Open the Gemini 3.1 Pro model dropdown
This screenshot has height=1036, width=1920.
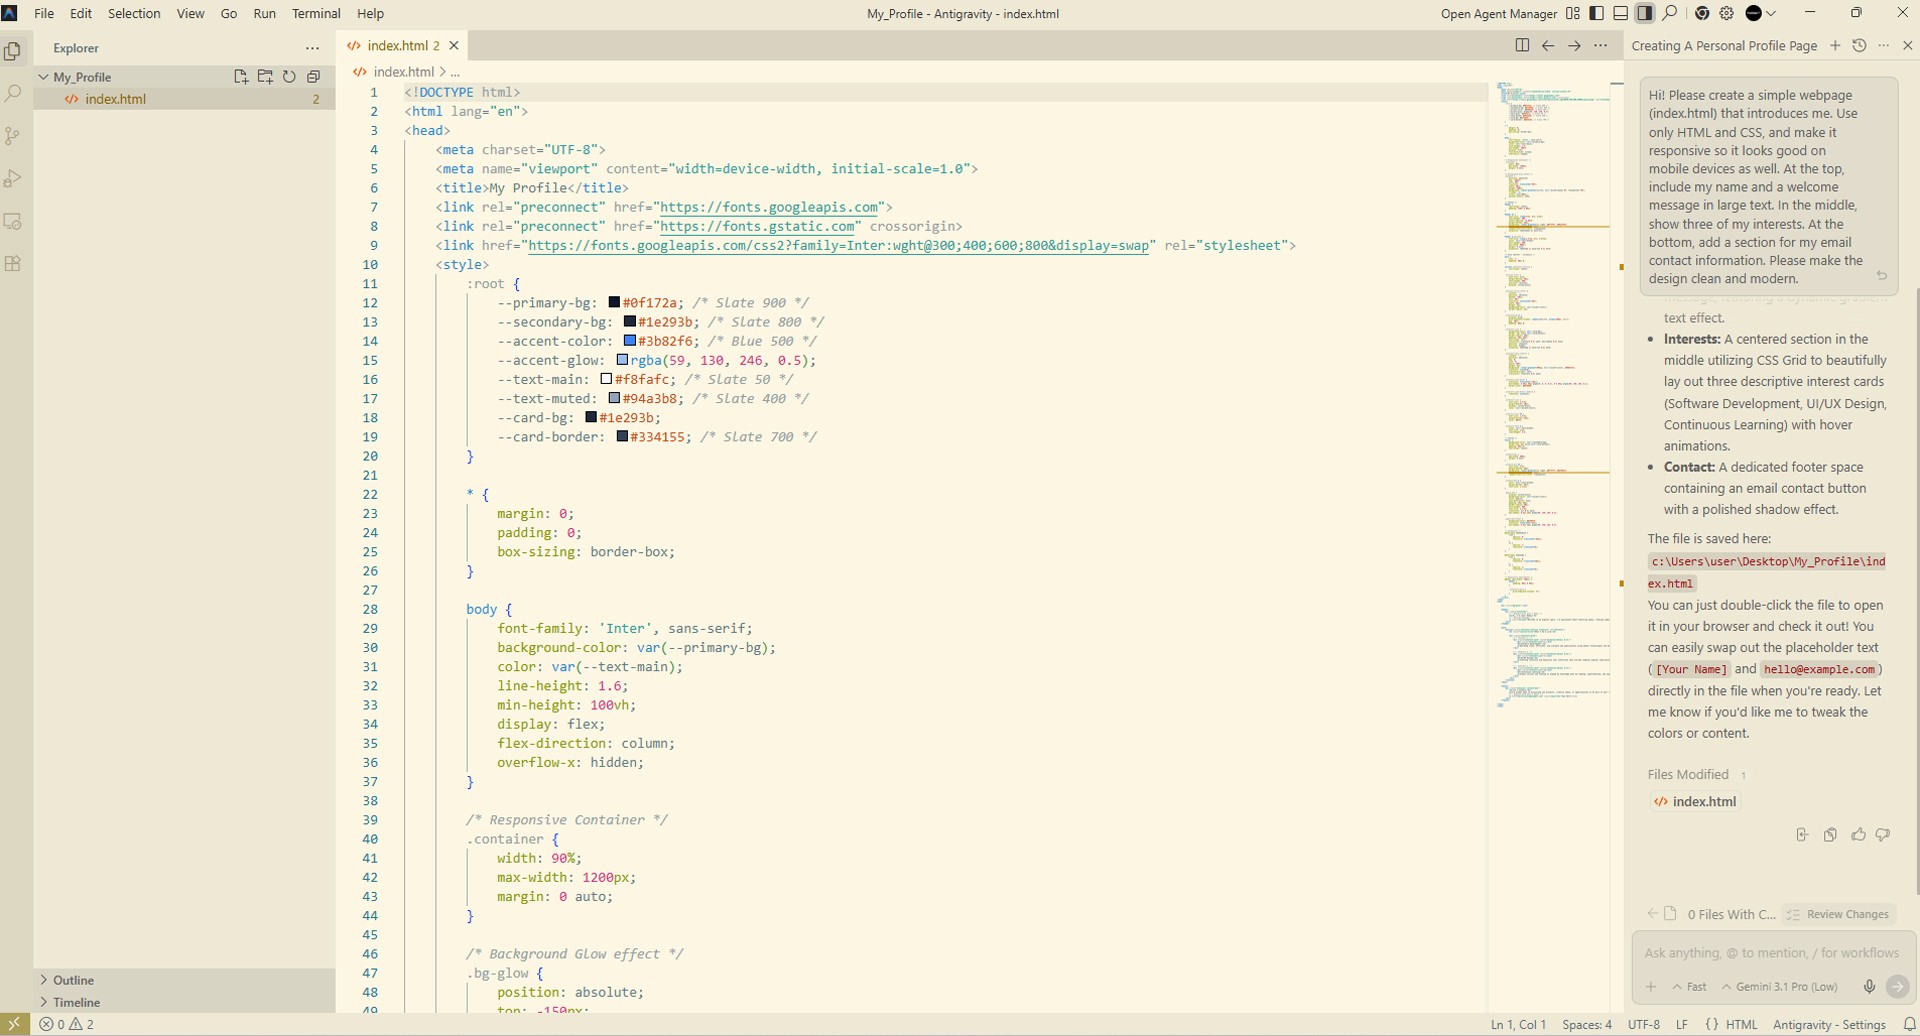tap(1780, 987)
